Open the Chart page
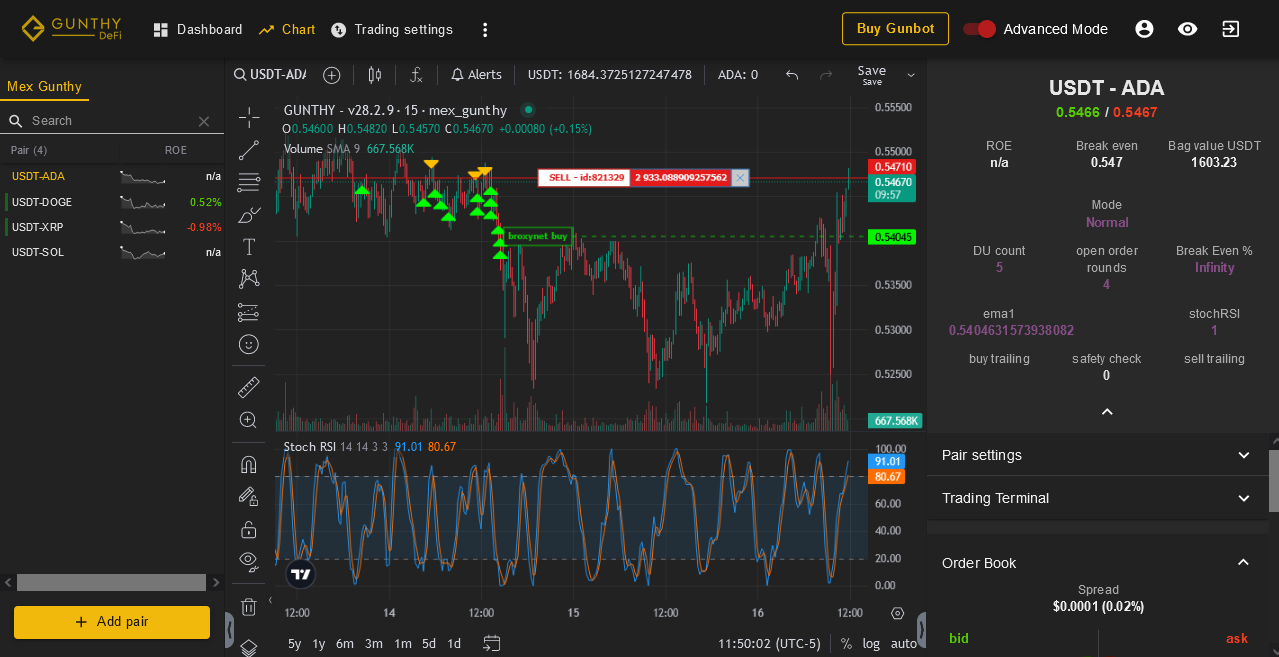The width and height of the screenshot is (1279, 657). pos(287,29)
